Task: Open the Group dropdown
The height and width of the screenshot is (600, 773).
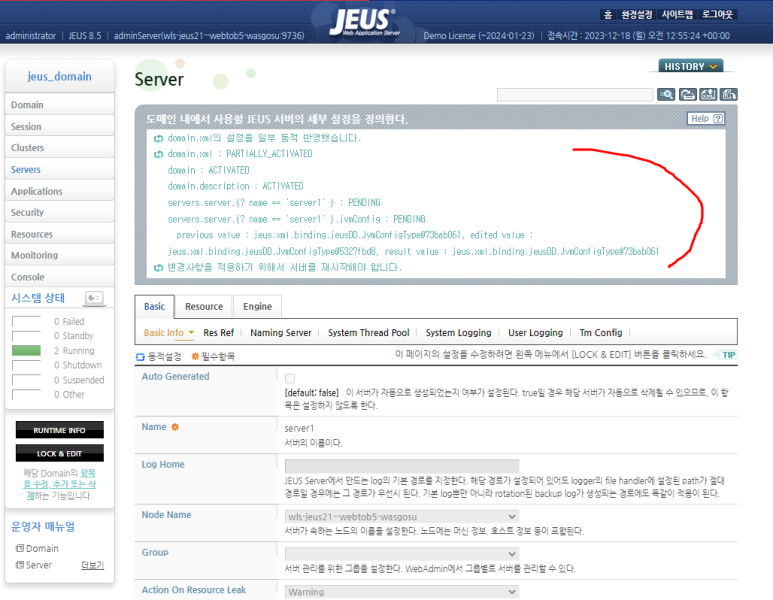Action: (401, 554)
